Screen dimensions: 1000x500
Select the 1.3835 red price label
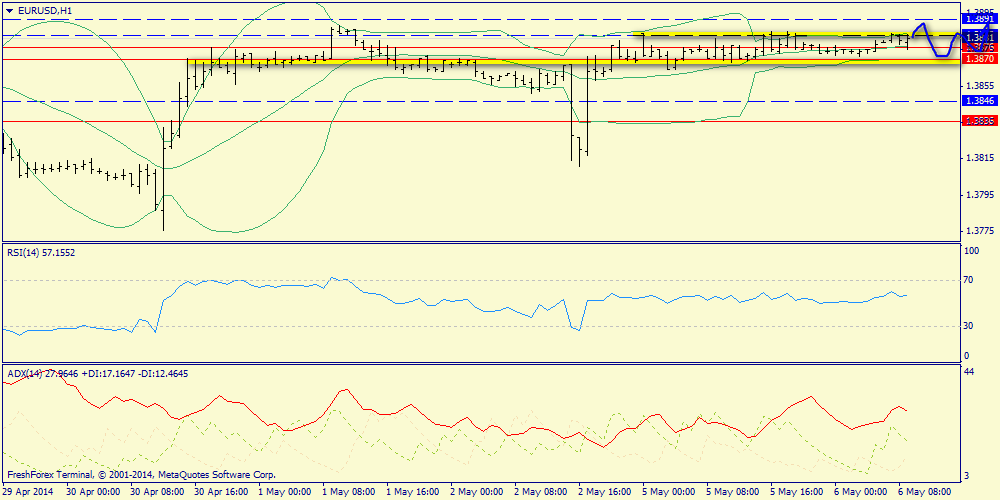tap(980, 121)
